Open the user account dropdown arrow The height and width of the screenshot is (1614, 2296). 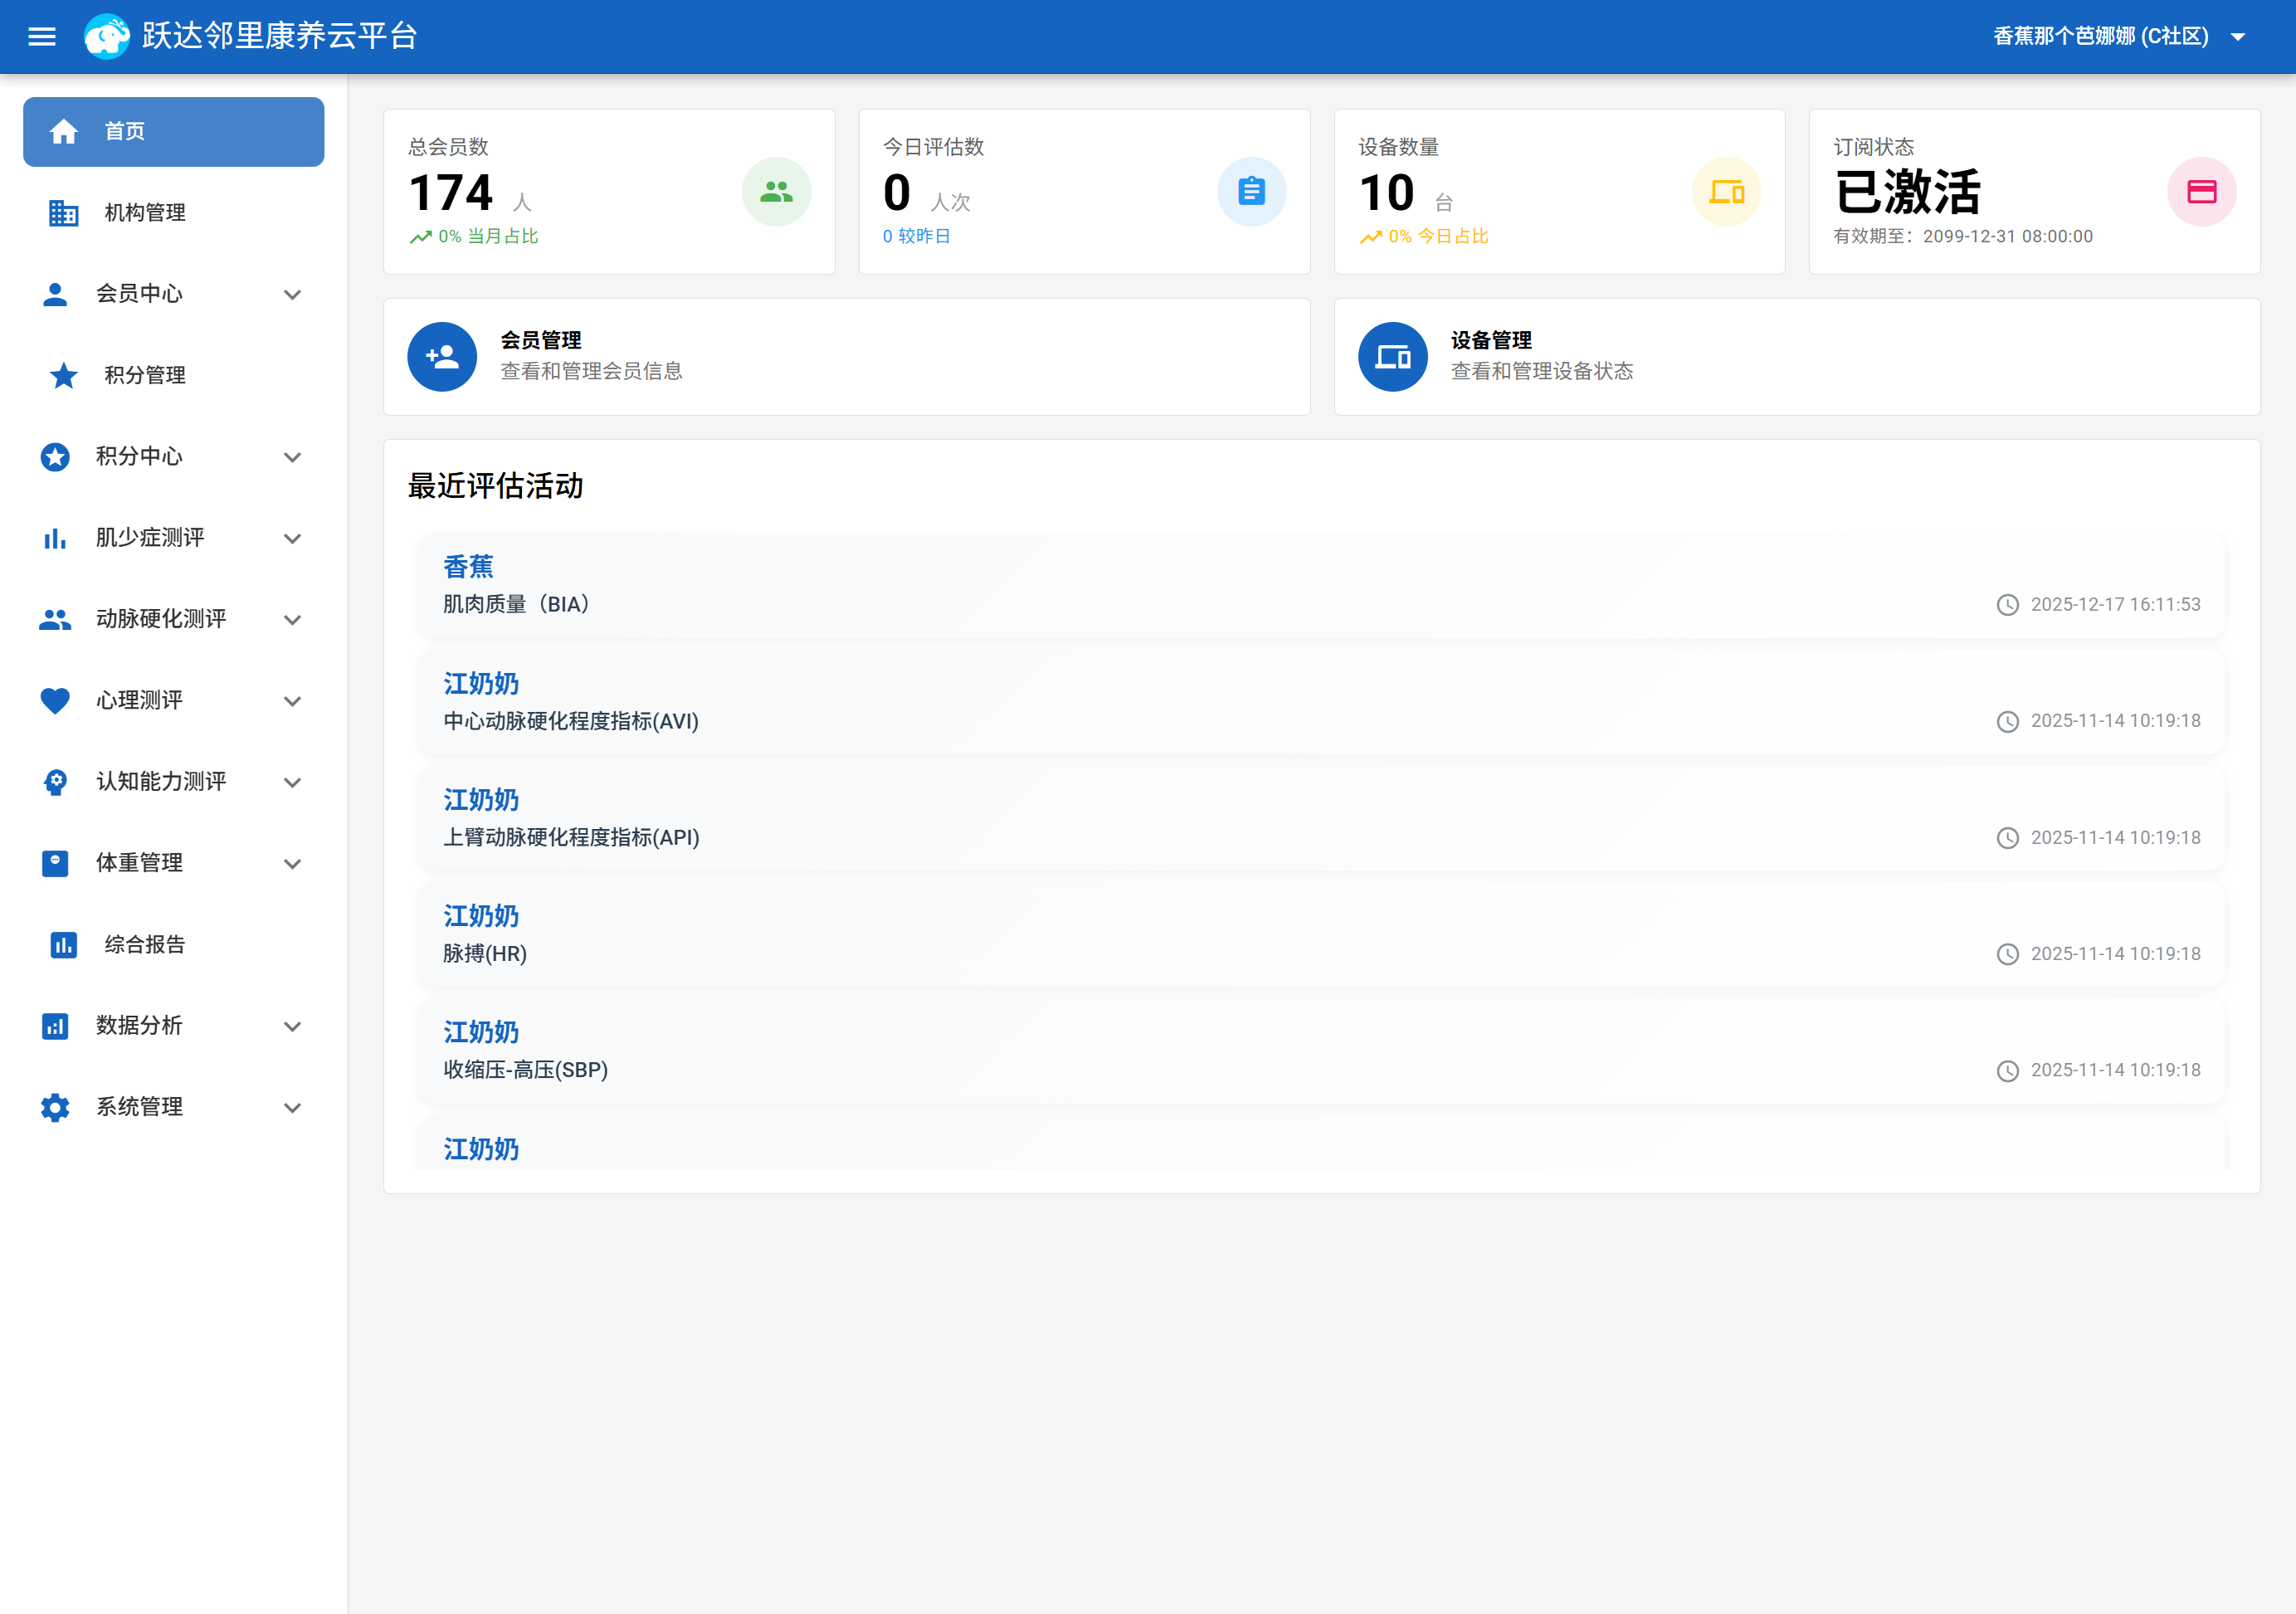pyautogui.click(x=2238, y=37)
